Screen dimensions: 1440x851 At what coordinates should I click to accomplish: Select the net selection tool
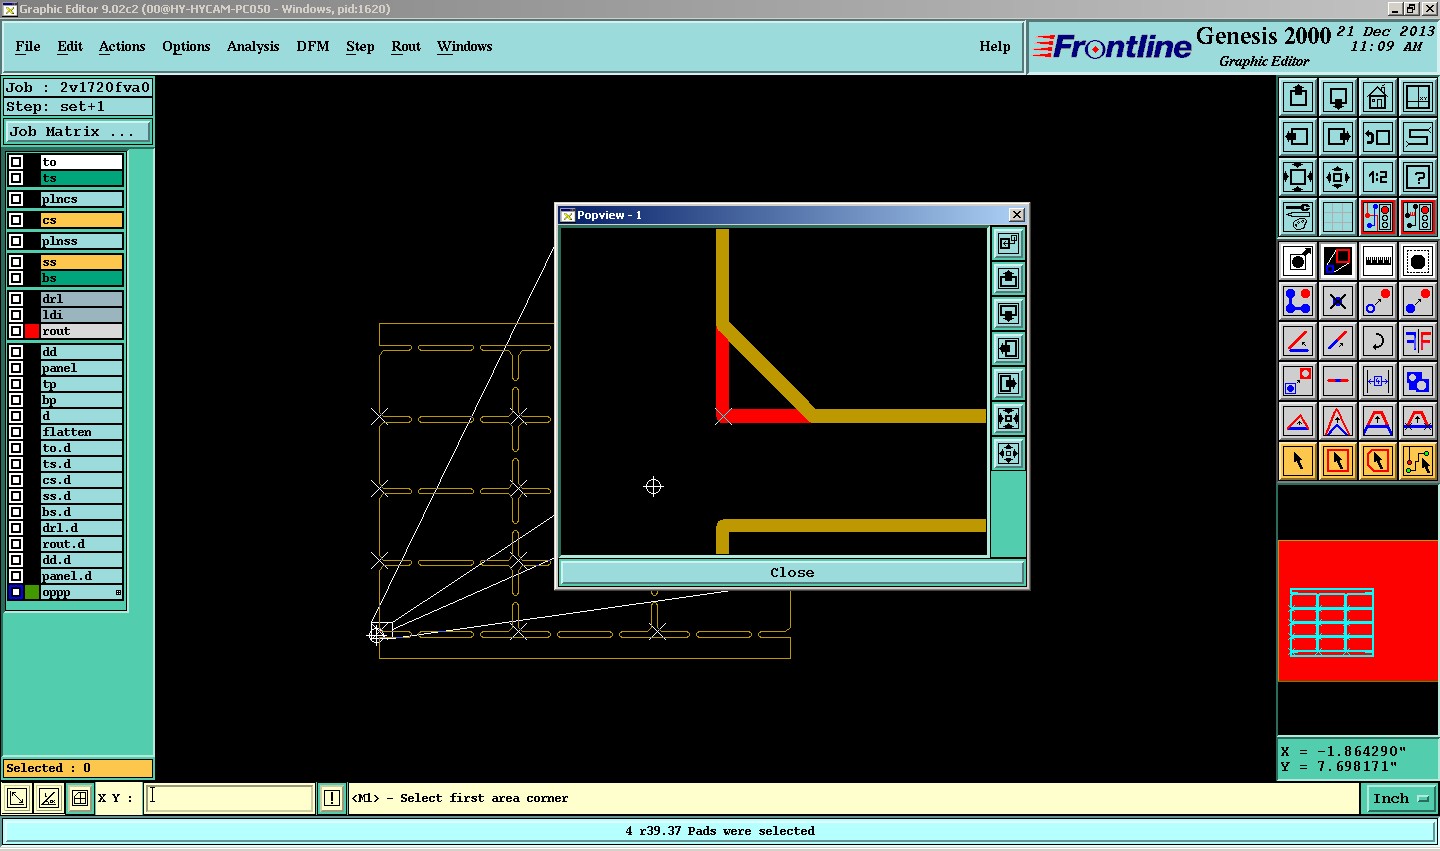click(x=1418, y=461)
